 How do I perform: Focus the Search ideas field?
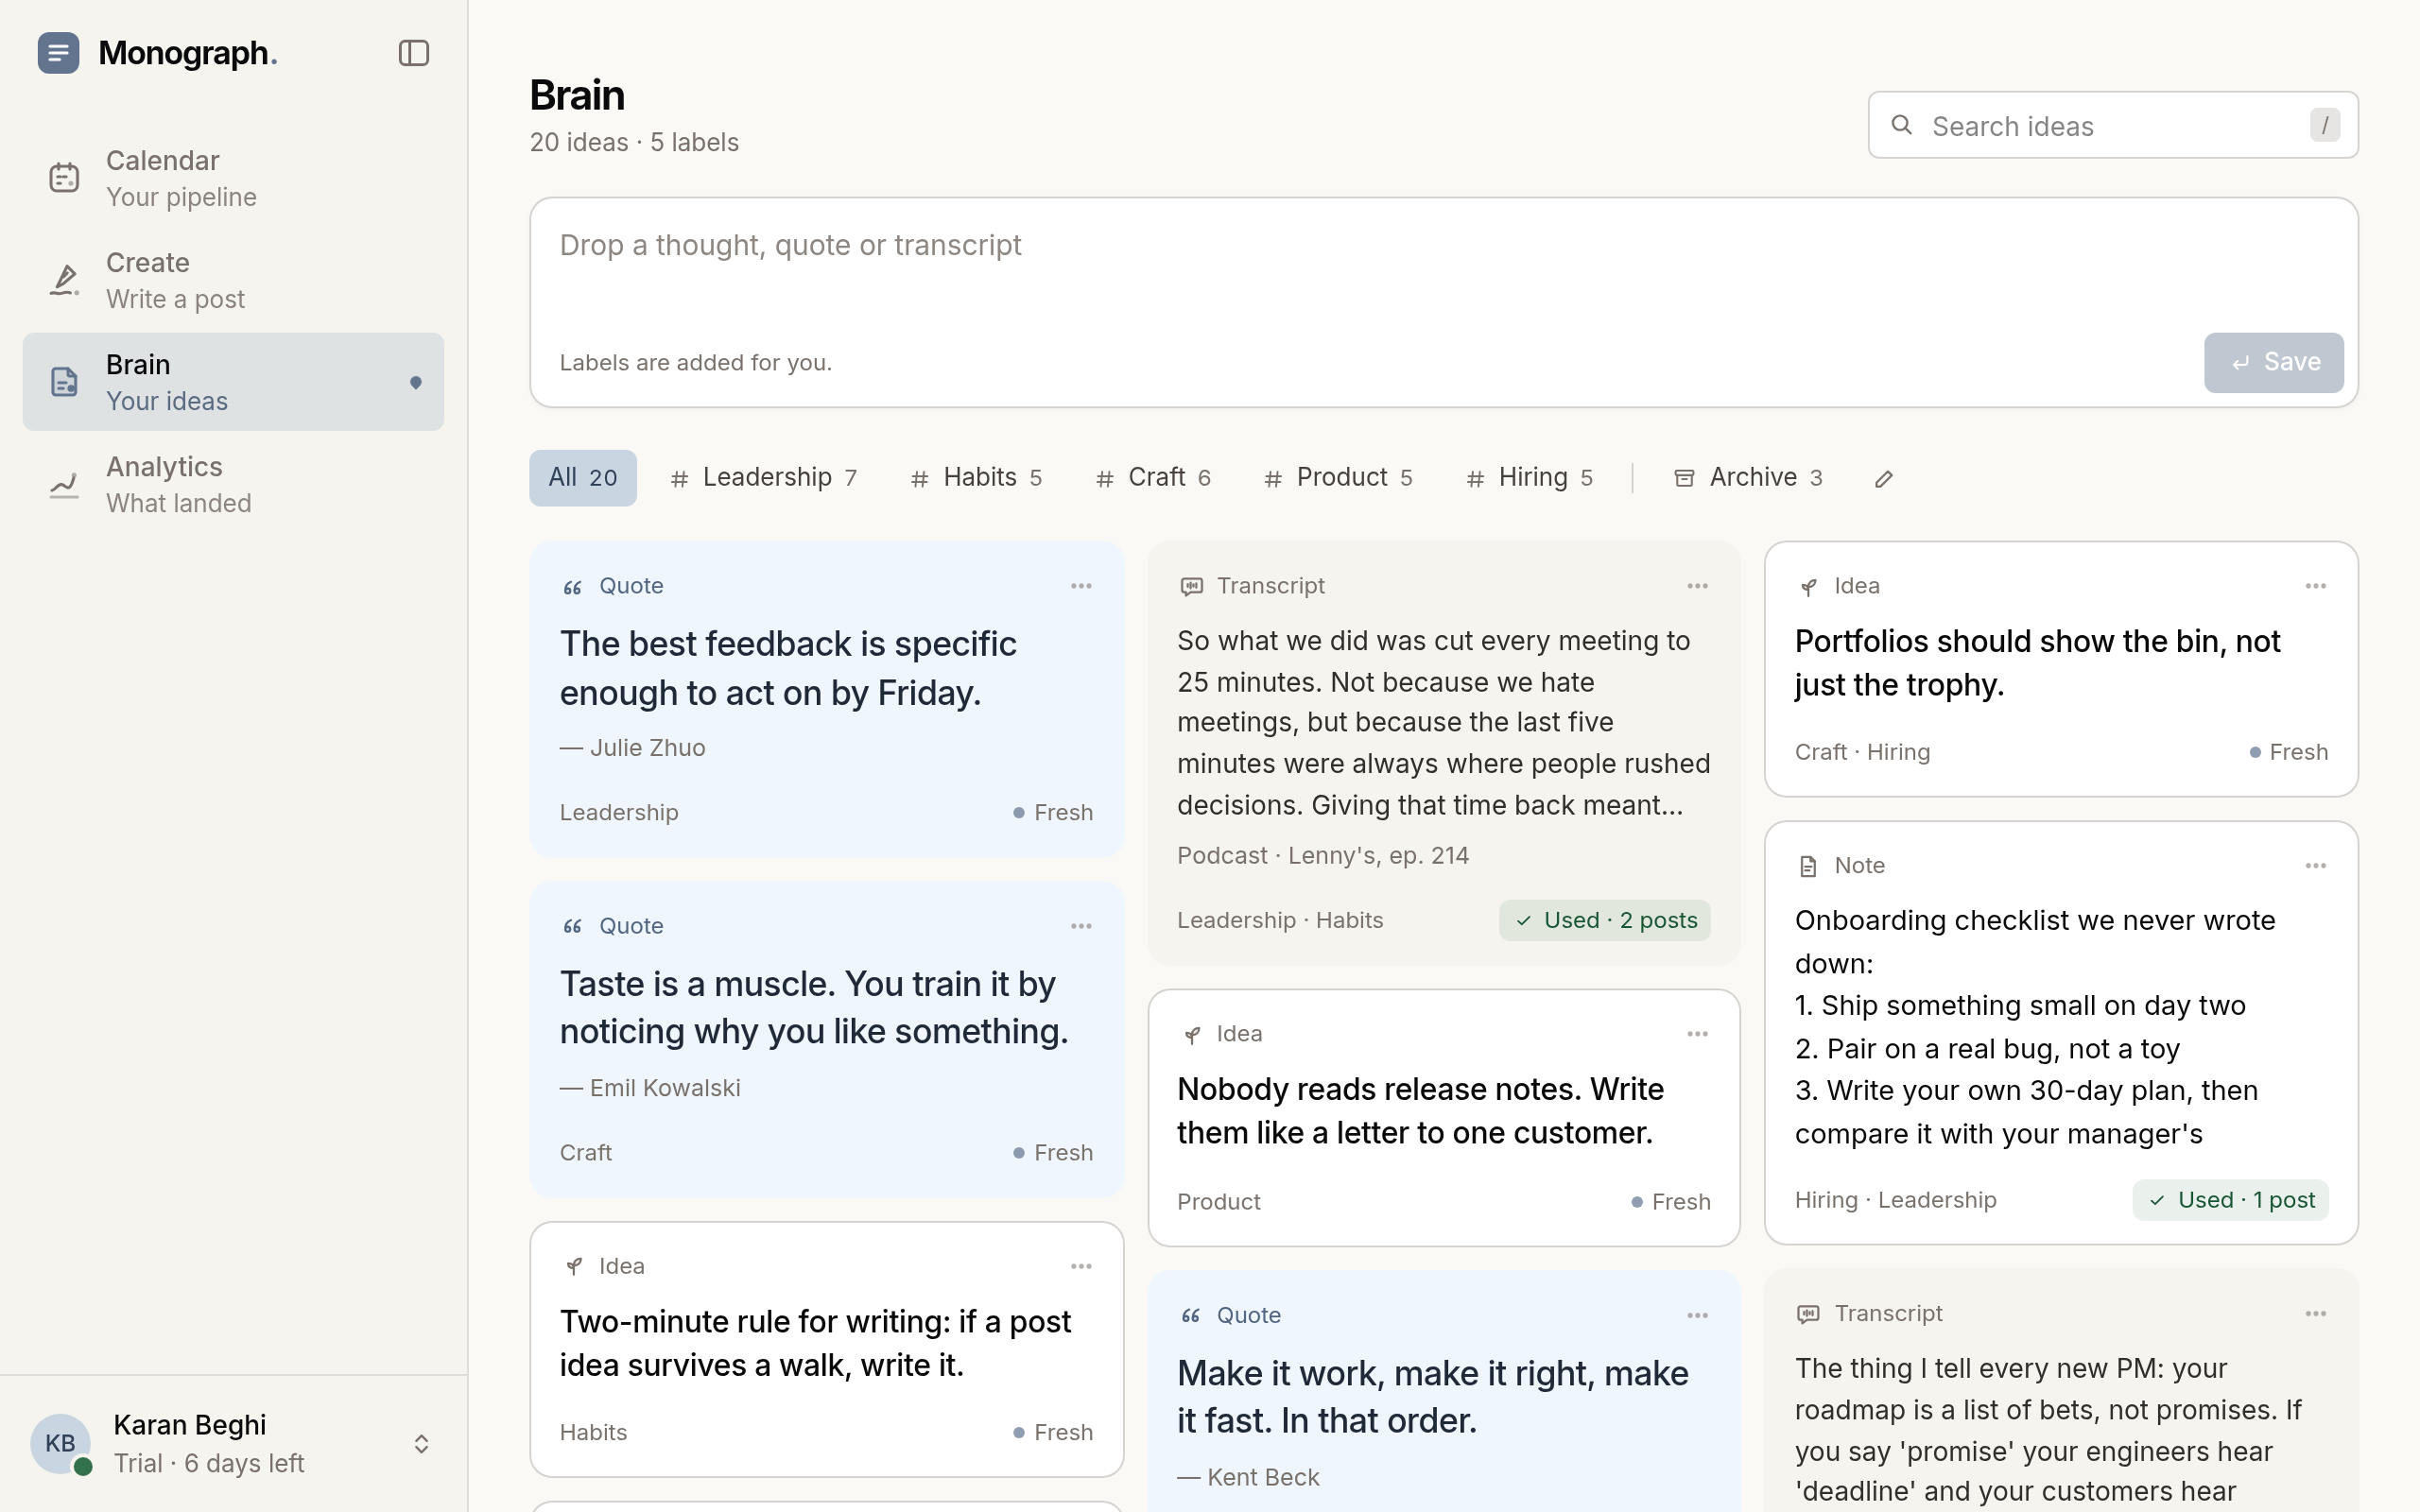[2113, 125]
